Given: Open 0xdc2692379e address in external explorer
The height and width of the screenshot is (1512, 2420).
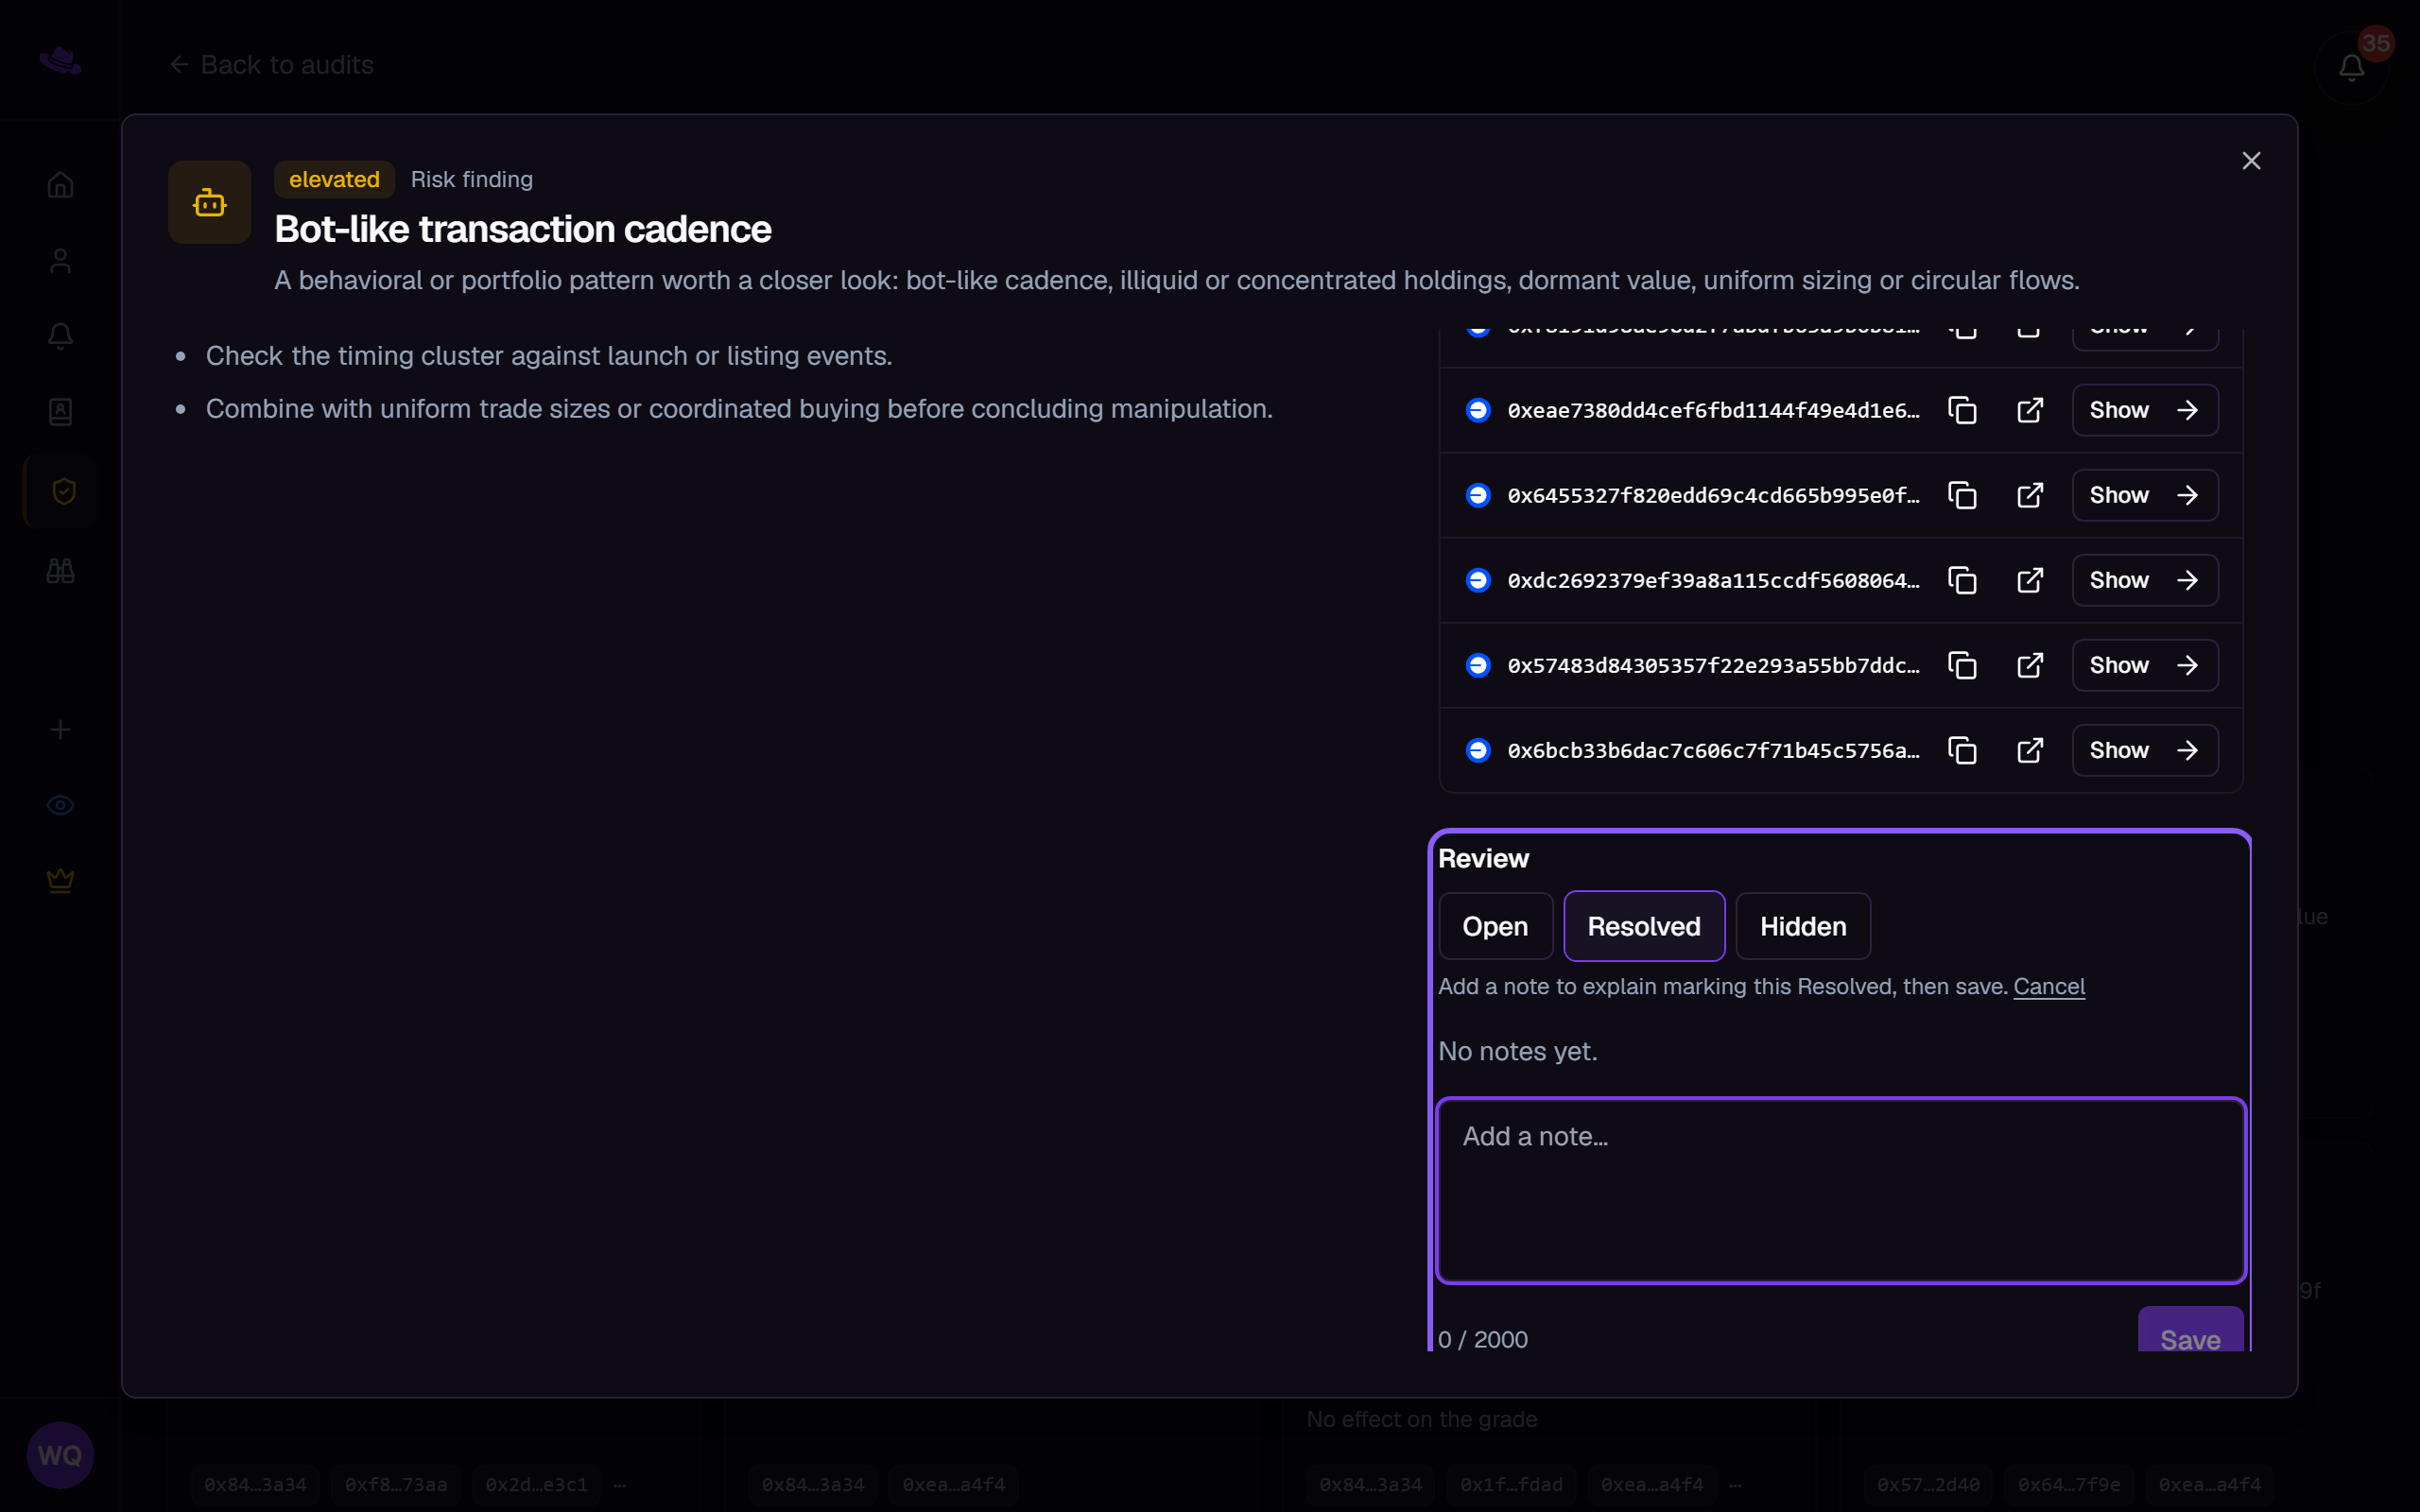Looking at the screenshot, I should click(x=2030, y=580).
